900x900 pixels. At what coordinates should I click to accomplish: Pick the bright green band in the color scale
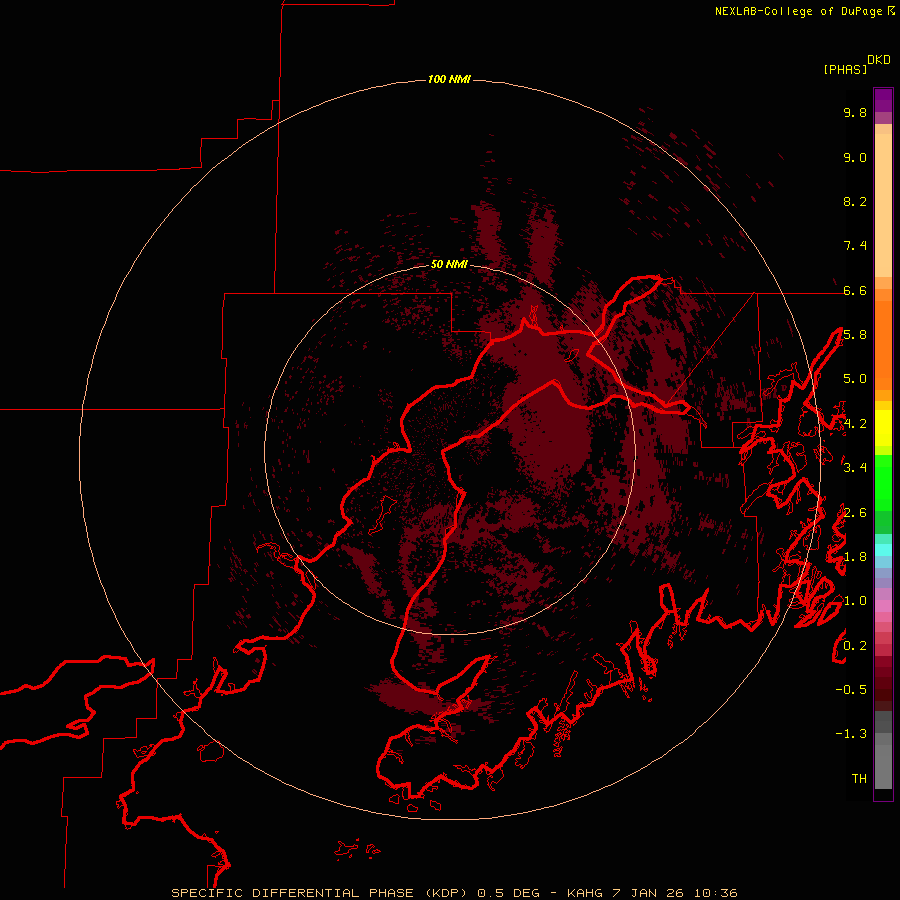tap(883, 482)
